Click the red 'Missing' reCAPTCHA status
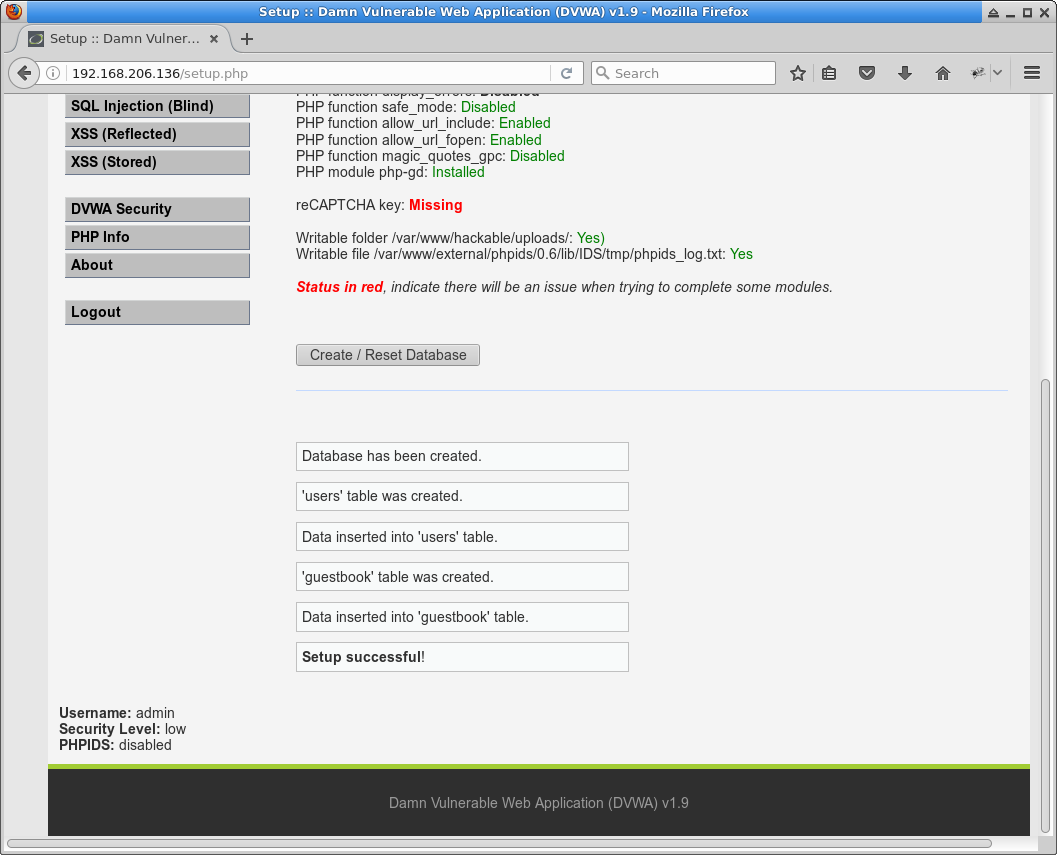 click(435, 205)
